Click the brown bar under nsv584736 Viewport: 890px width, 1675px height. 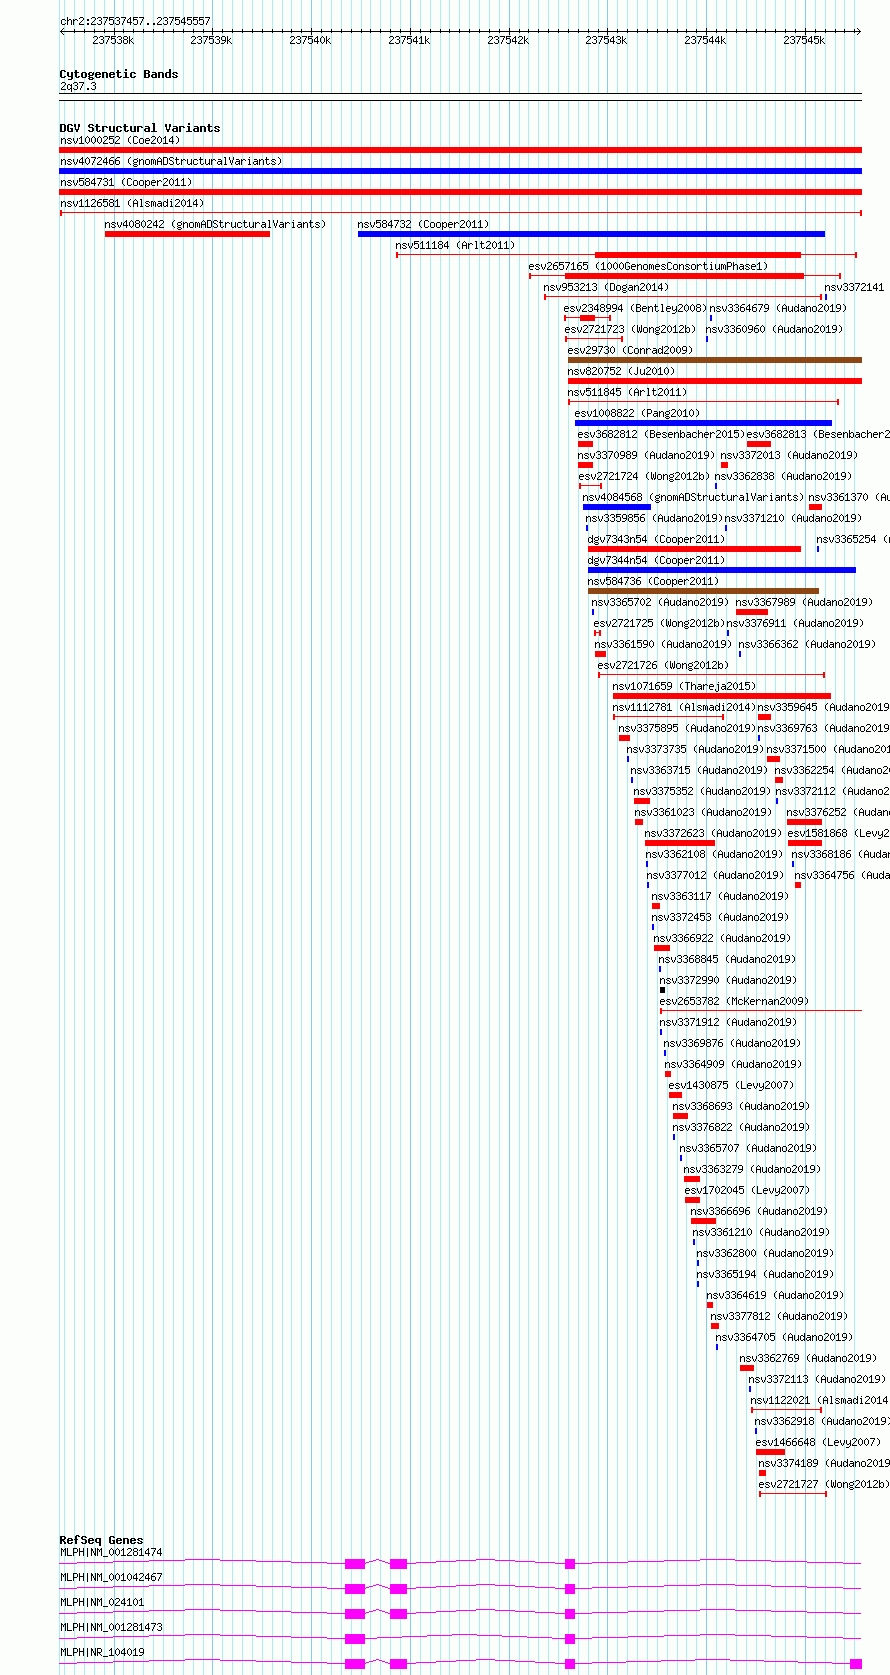click(x=703, y=591)
